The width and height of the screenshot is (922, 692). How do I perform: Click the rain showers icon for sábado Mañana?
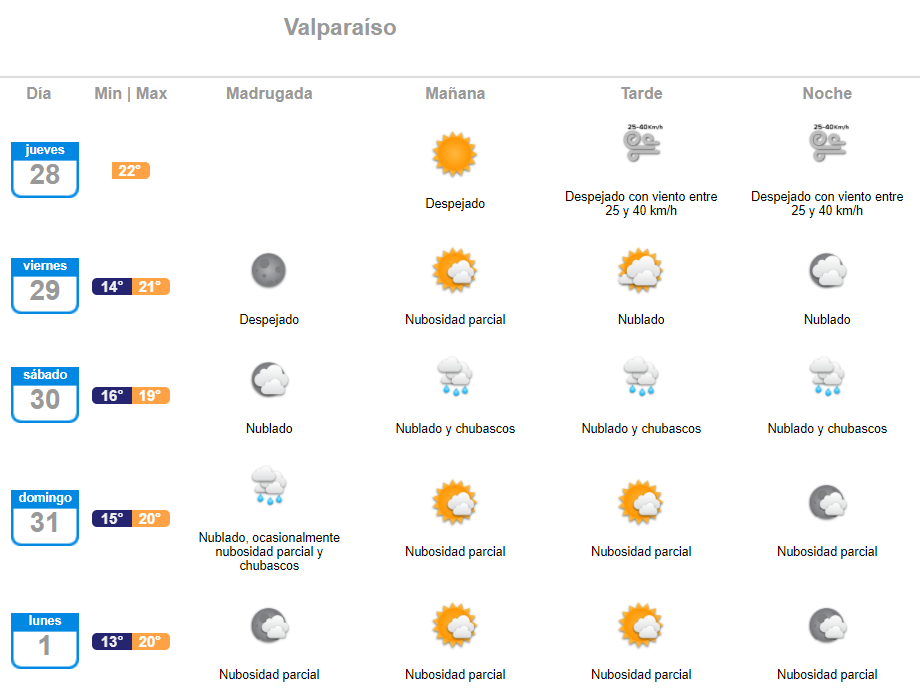click(455, 376)
